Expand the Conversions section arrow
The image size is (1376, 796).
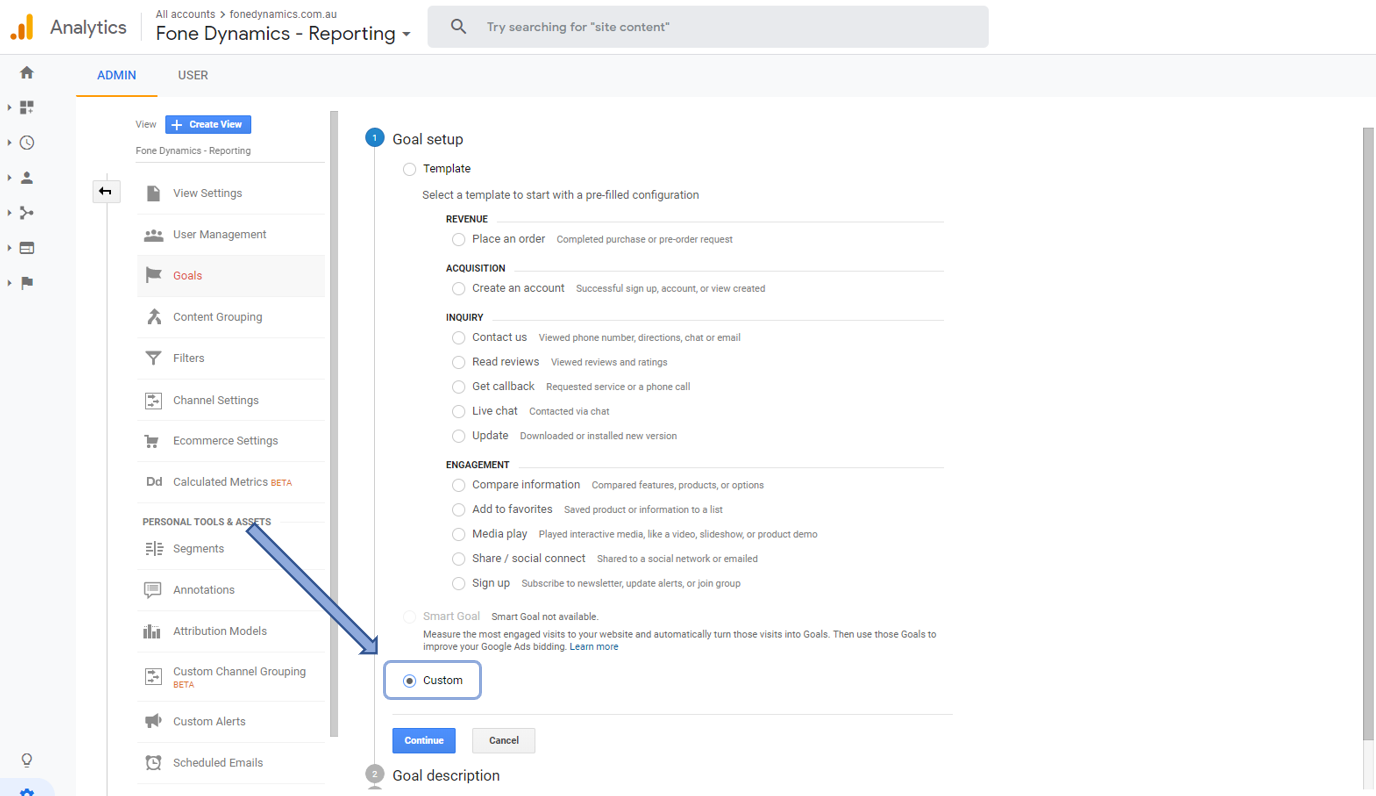coord(9,283)
